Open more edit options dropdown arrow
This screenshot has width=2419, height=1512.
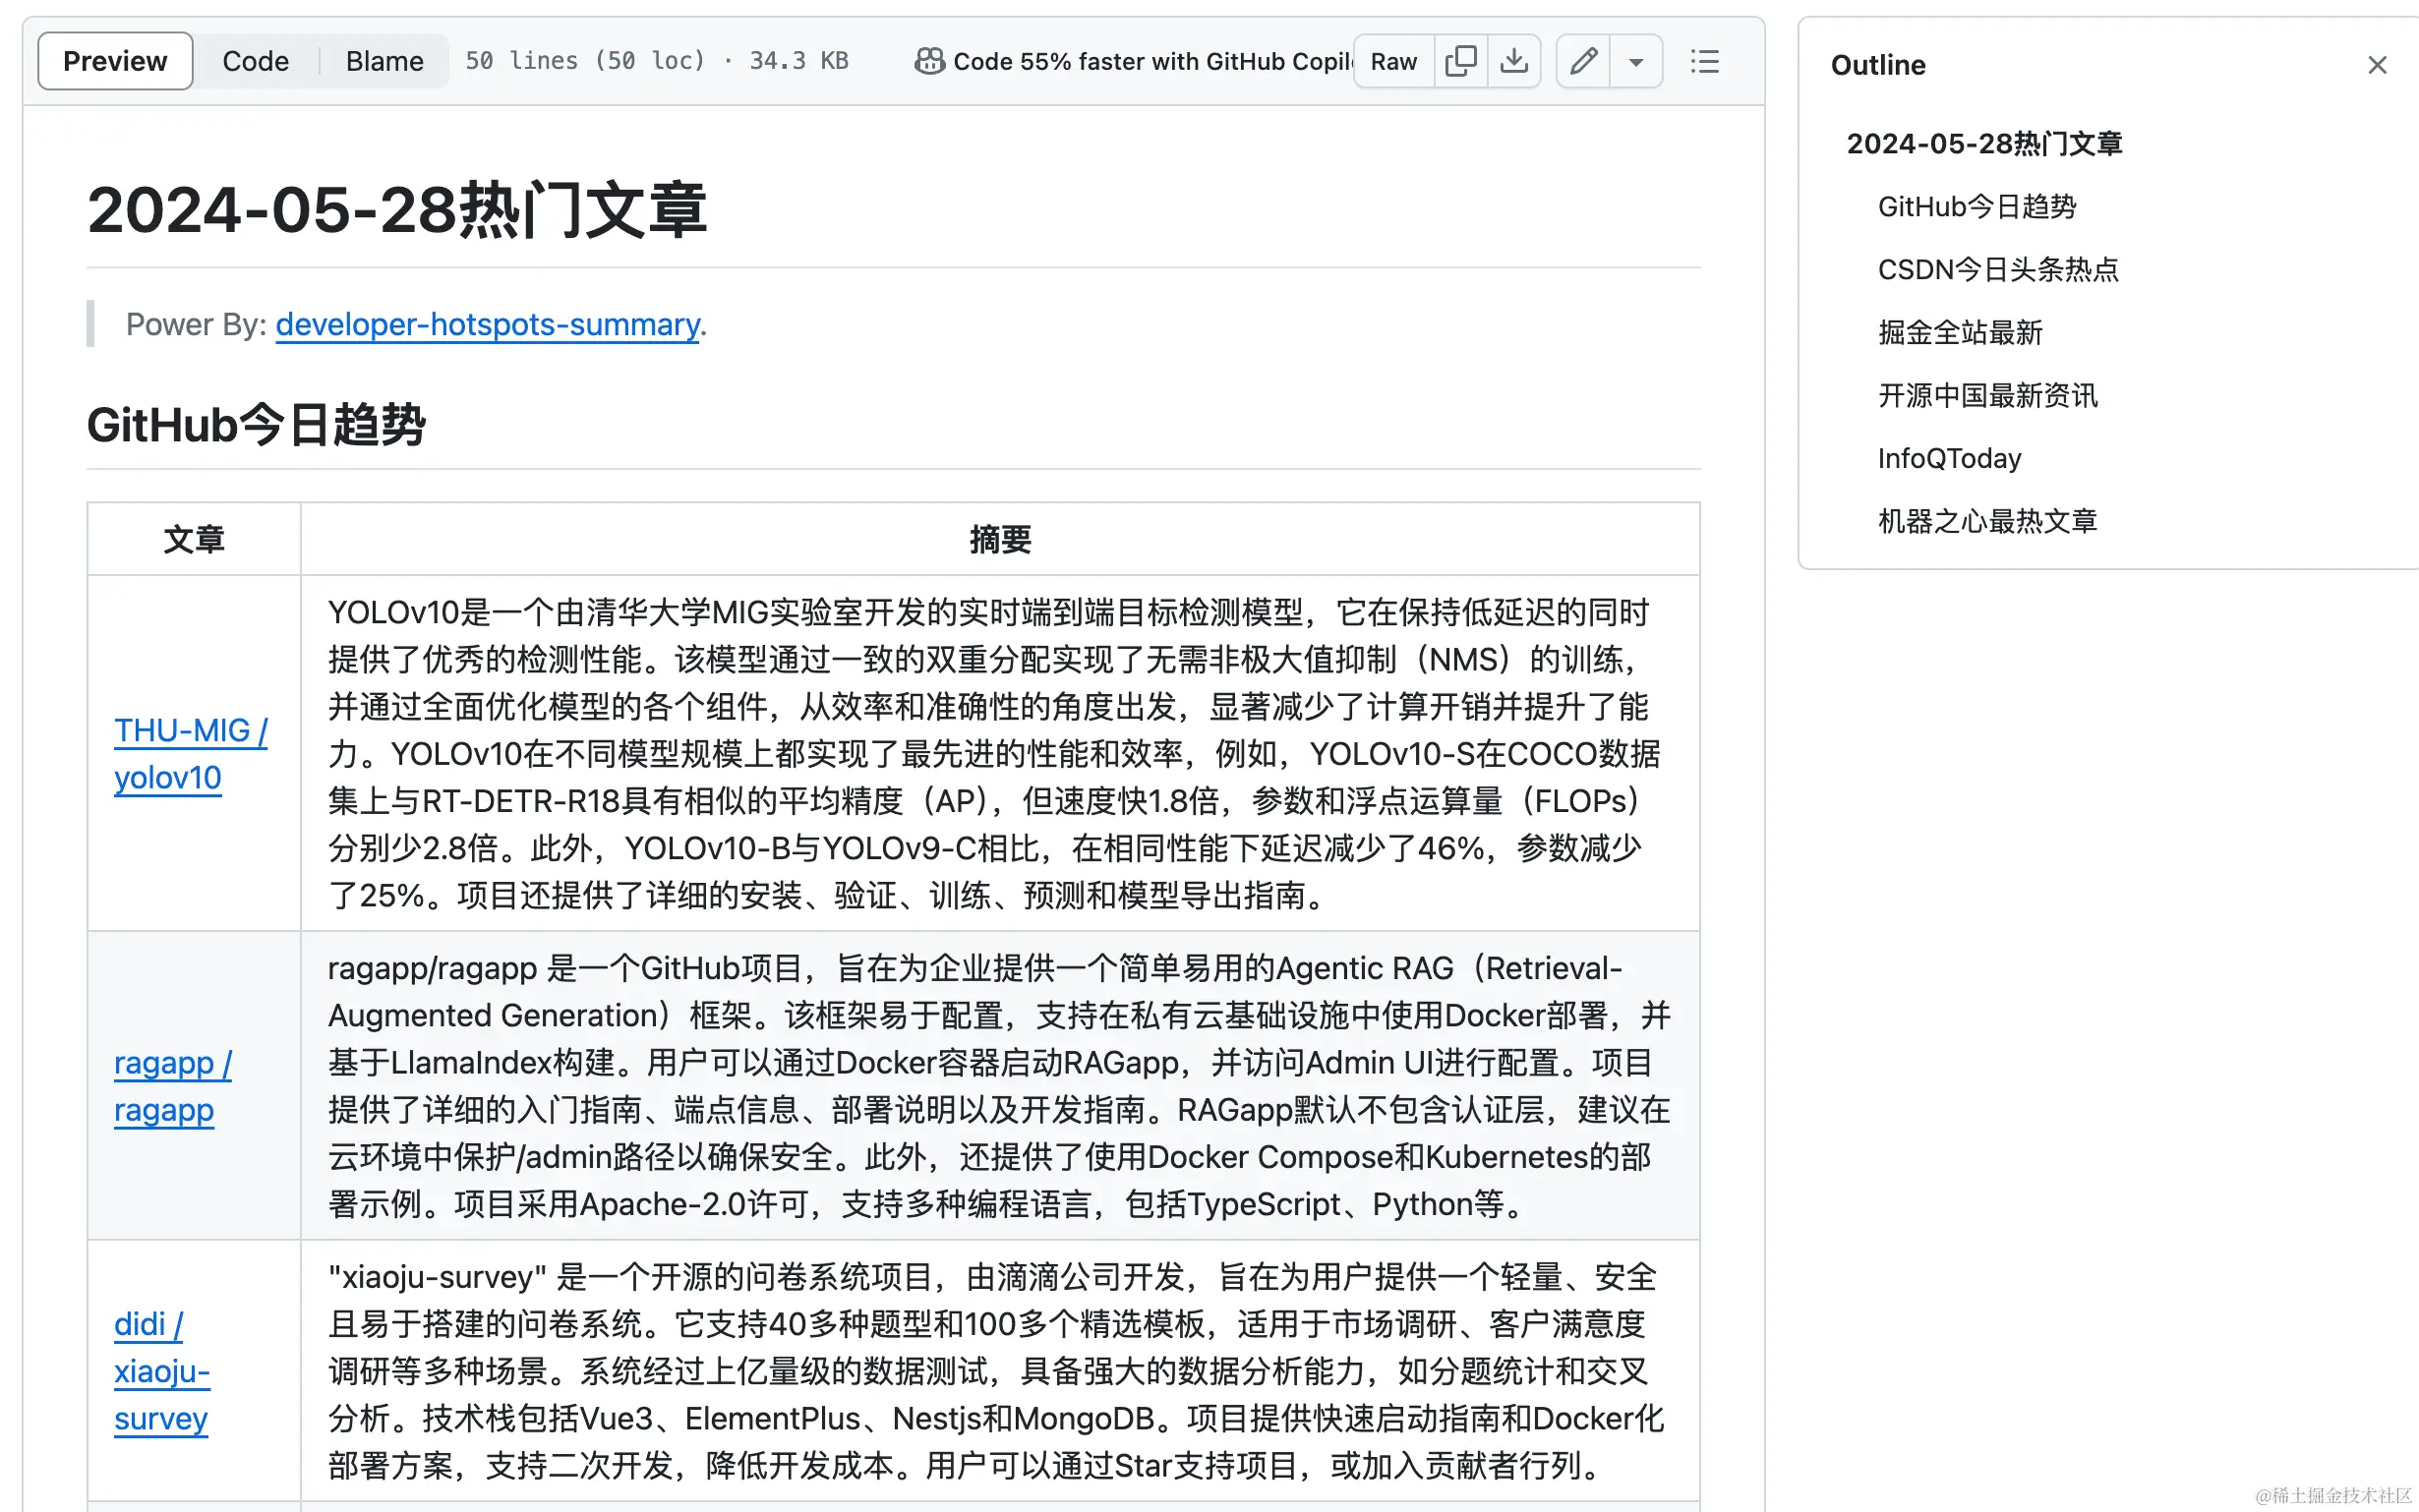click(1636, 61)
